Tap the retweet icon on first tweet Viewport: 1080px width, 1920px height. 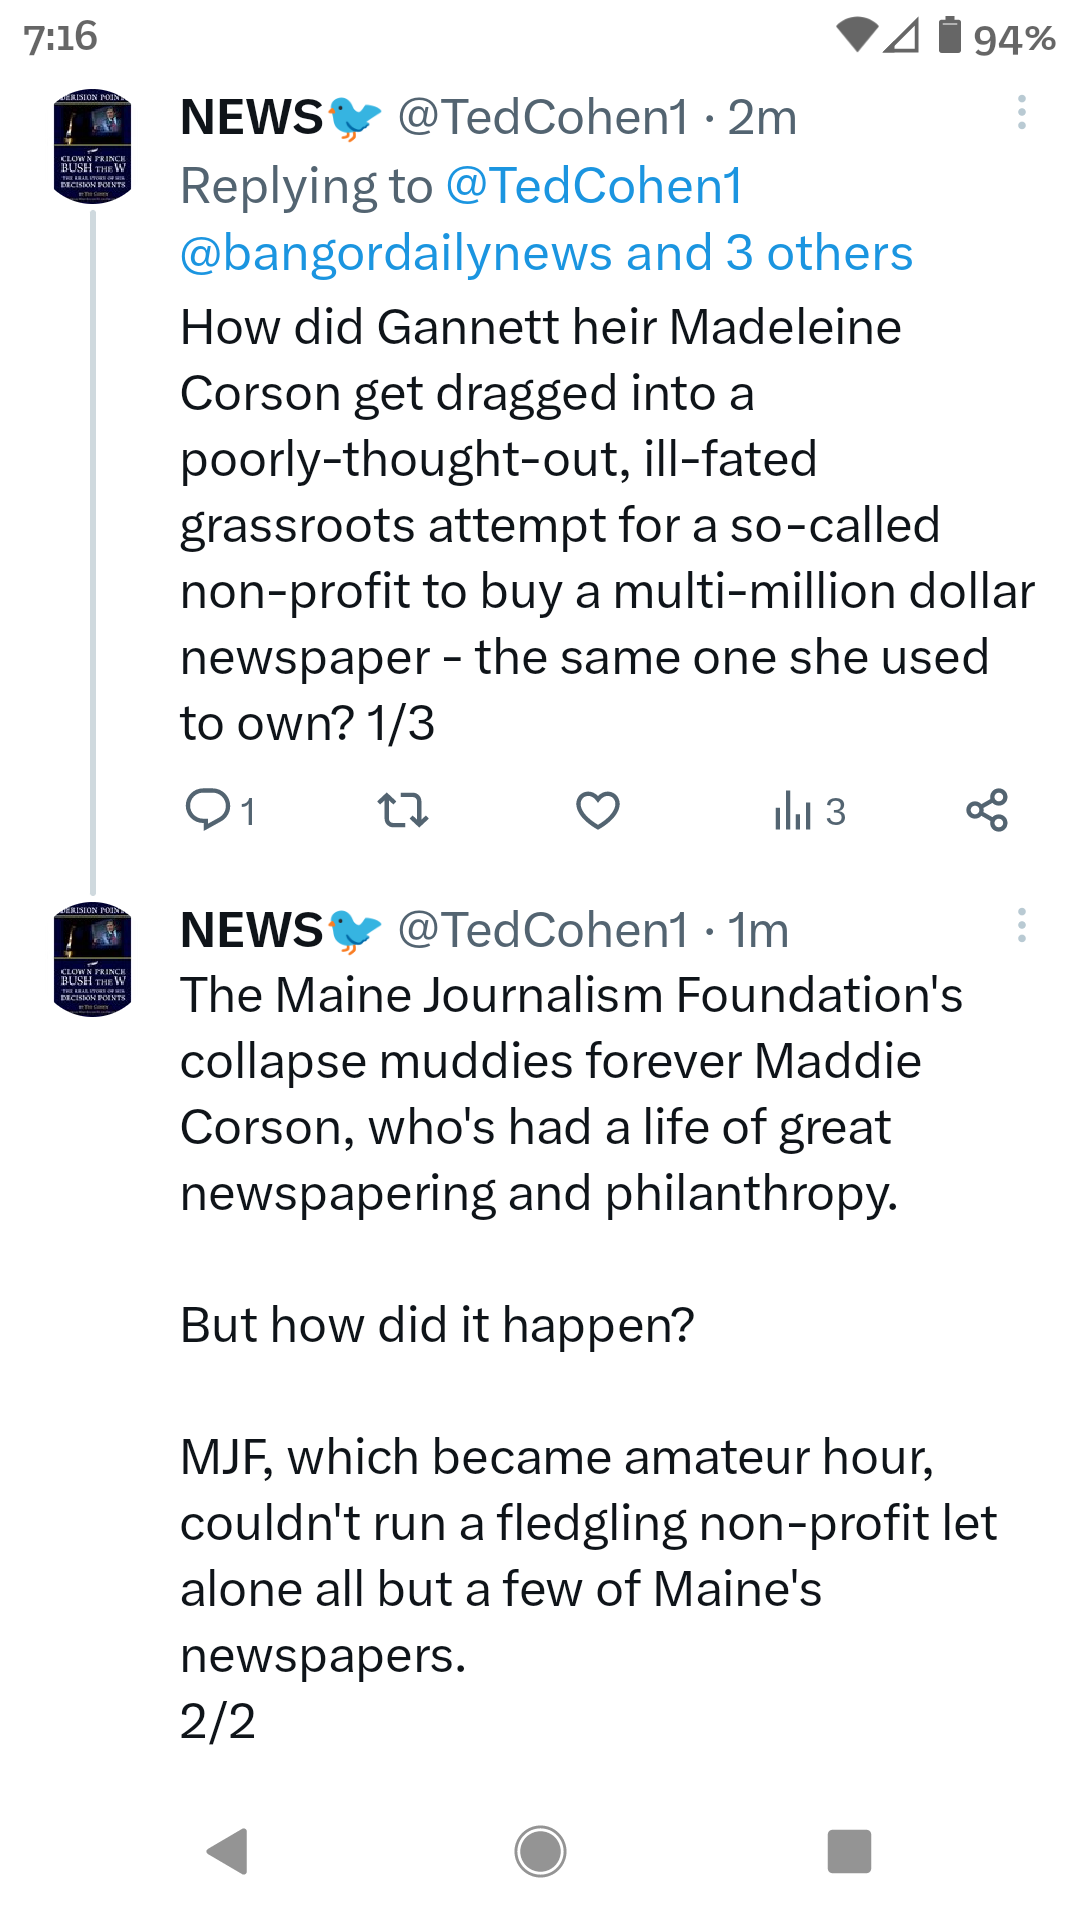(403, 810)
